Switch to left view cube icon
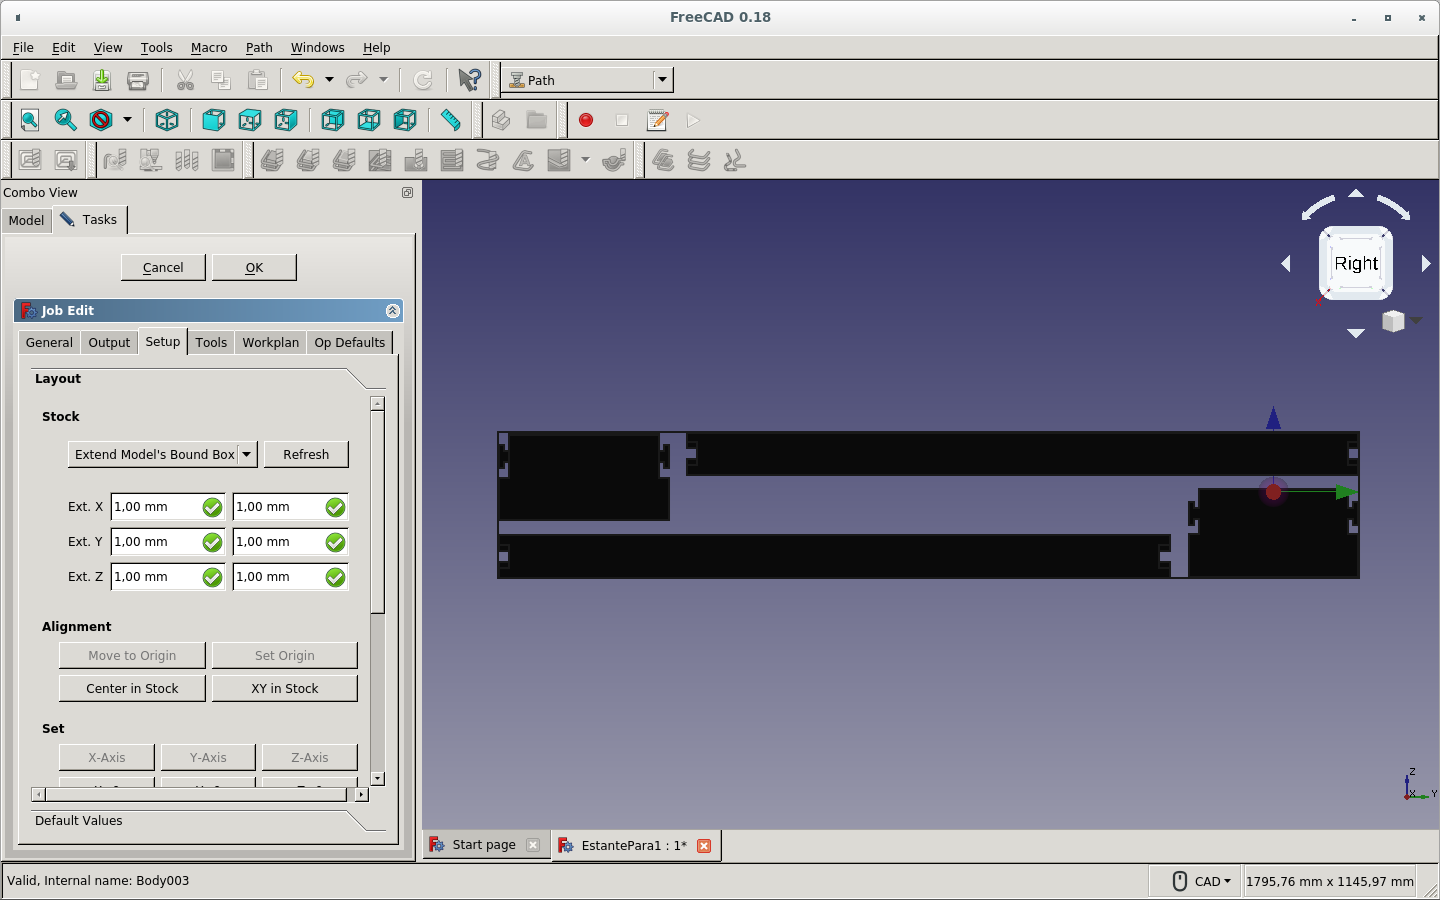Screen dimensions: 1440x900 (x=404, y=120)
